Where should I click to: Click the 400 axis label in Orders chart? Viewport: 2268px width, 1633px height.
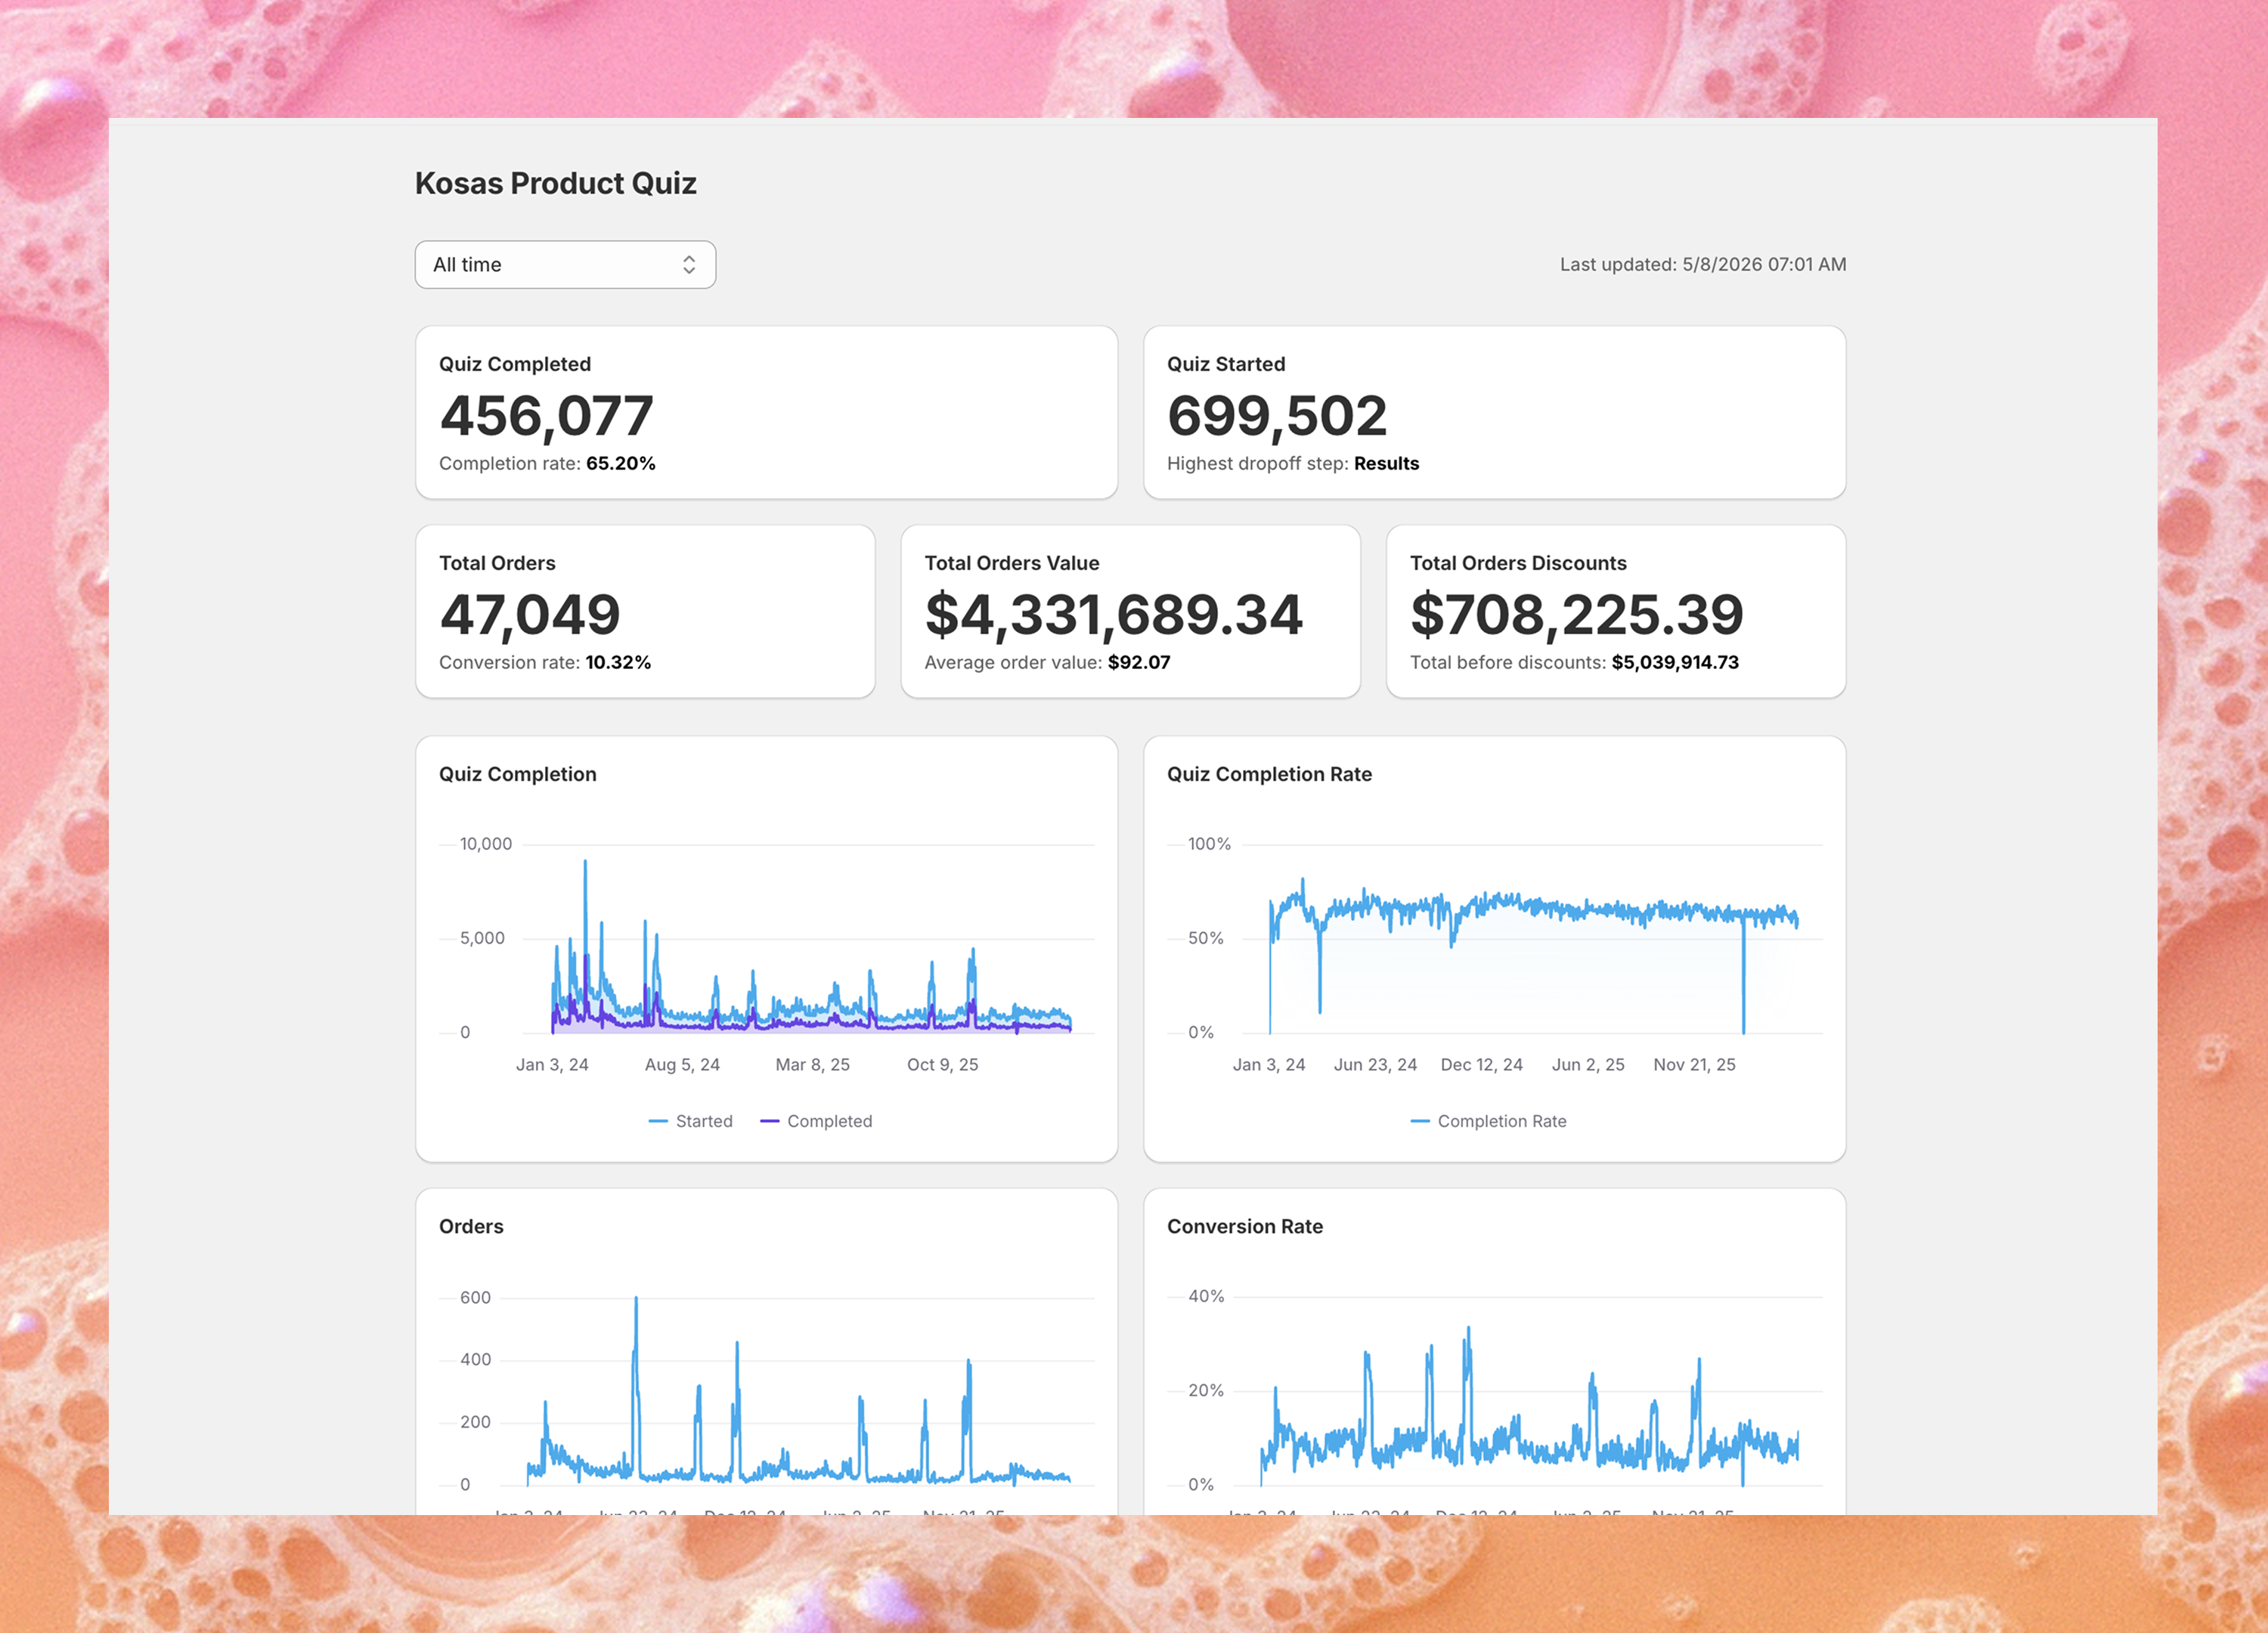pyautogui.click(x=475, y=1360)
